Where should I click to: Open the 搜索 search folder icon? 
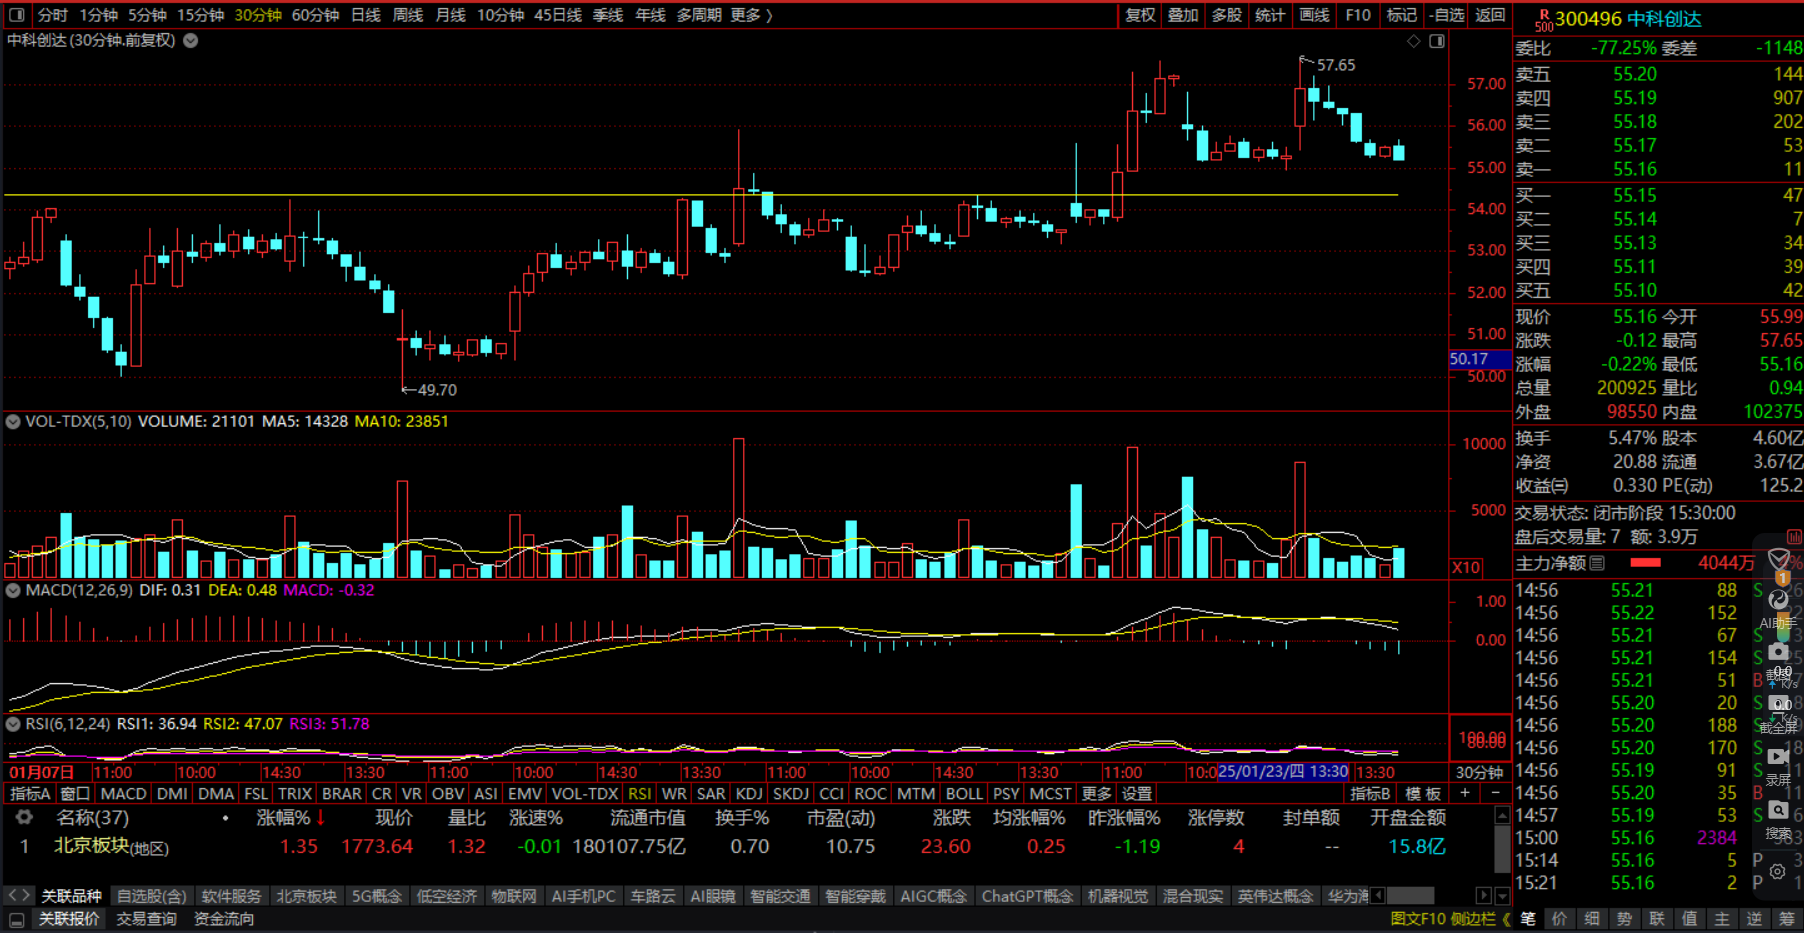pos(1779,810)
